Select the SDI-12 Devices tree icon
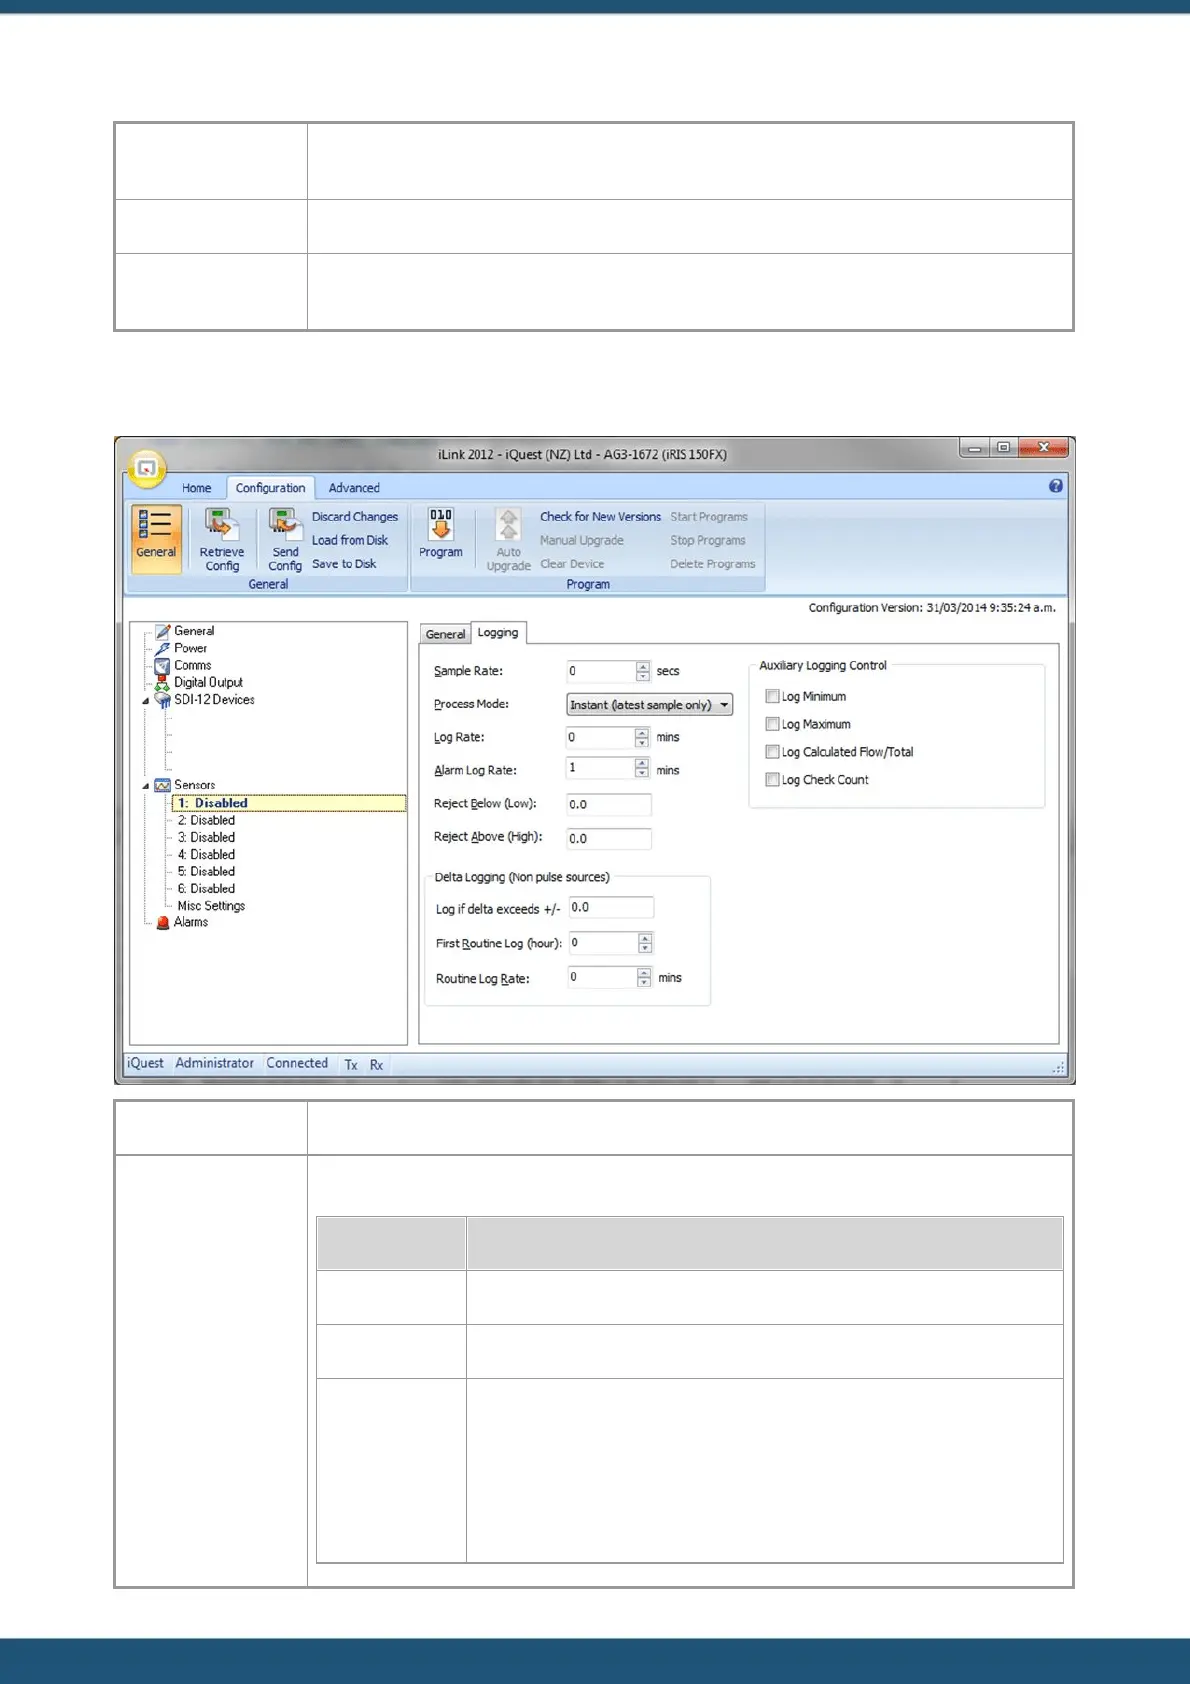1190x1684 pixels. pos(162,700)
